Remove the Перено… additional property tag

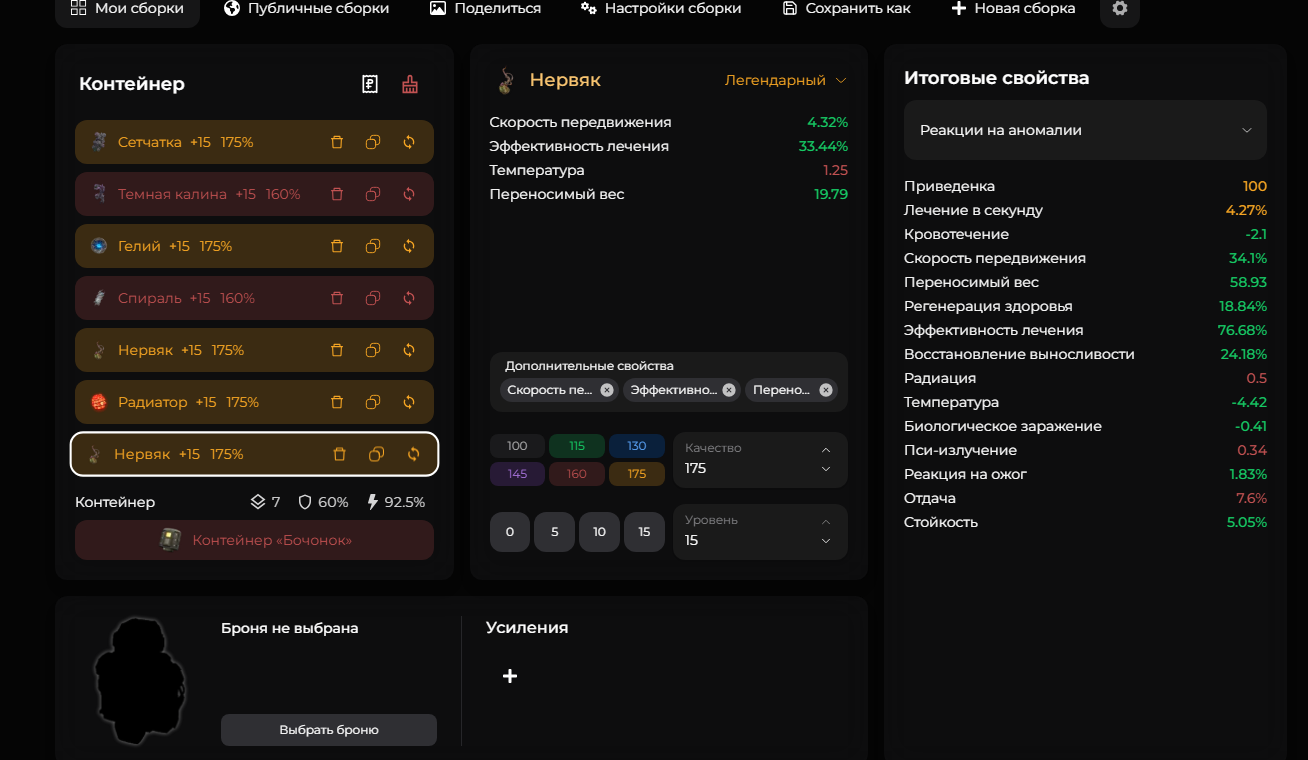pos(826,390)
